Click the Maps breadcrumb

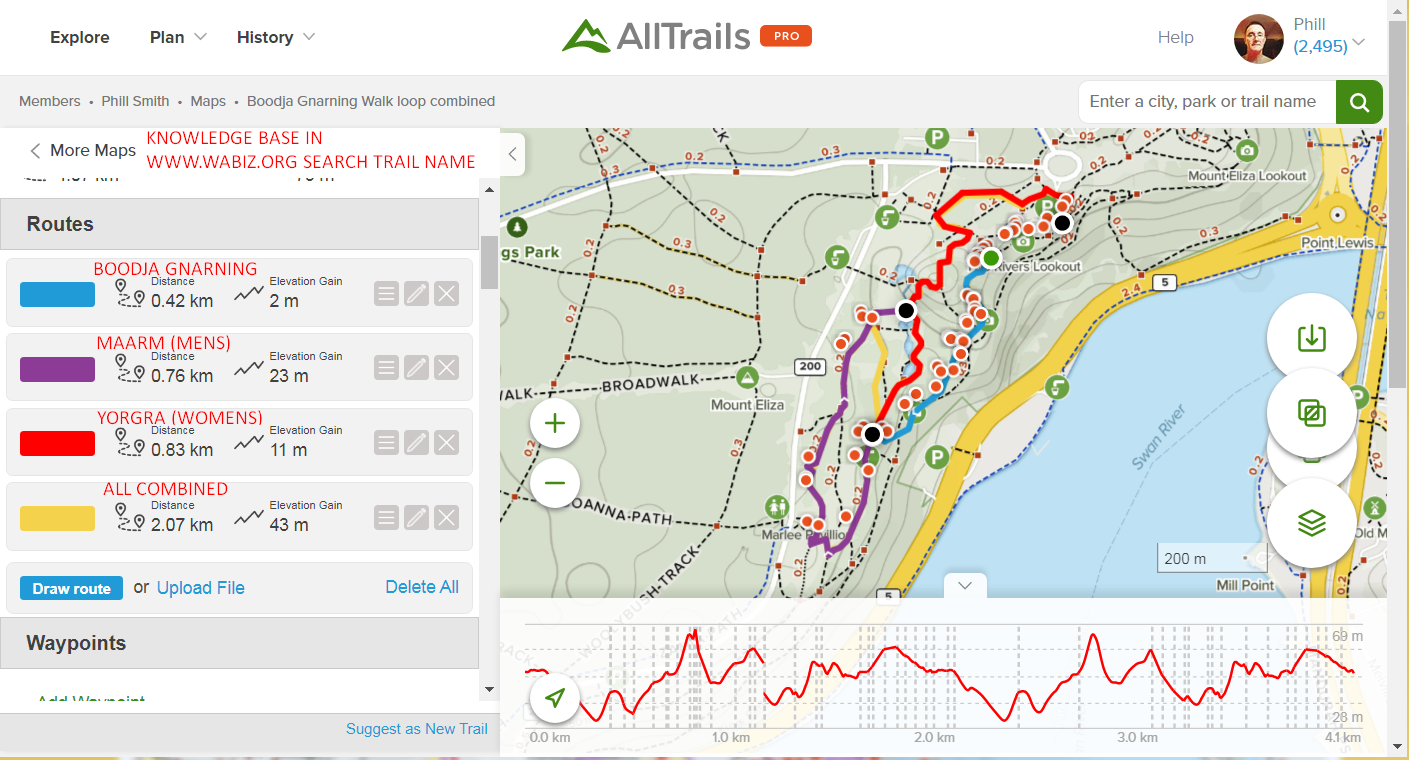208,101
